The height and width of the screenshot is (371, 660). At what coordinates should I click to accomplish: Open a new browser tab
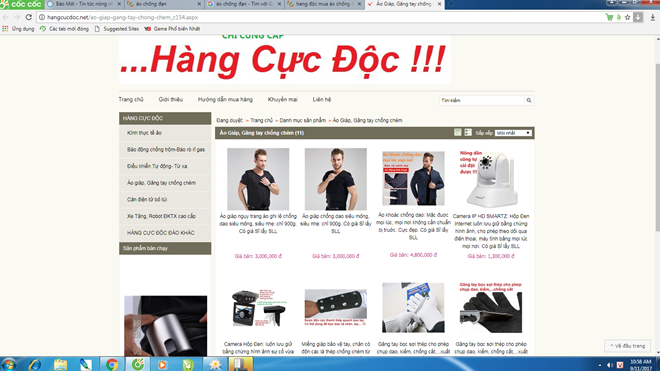[451, 4]
